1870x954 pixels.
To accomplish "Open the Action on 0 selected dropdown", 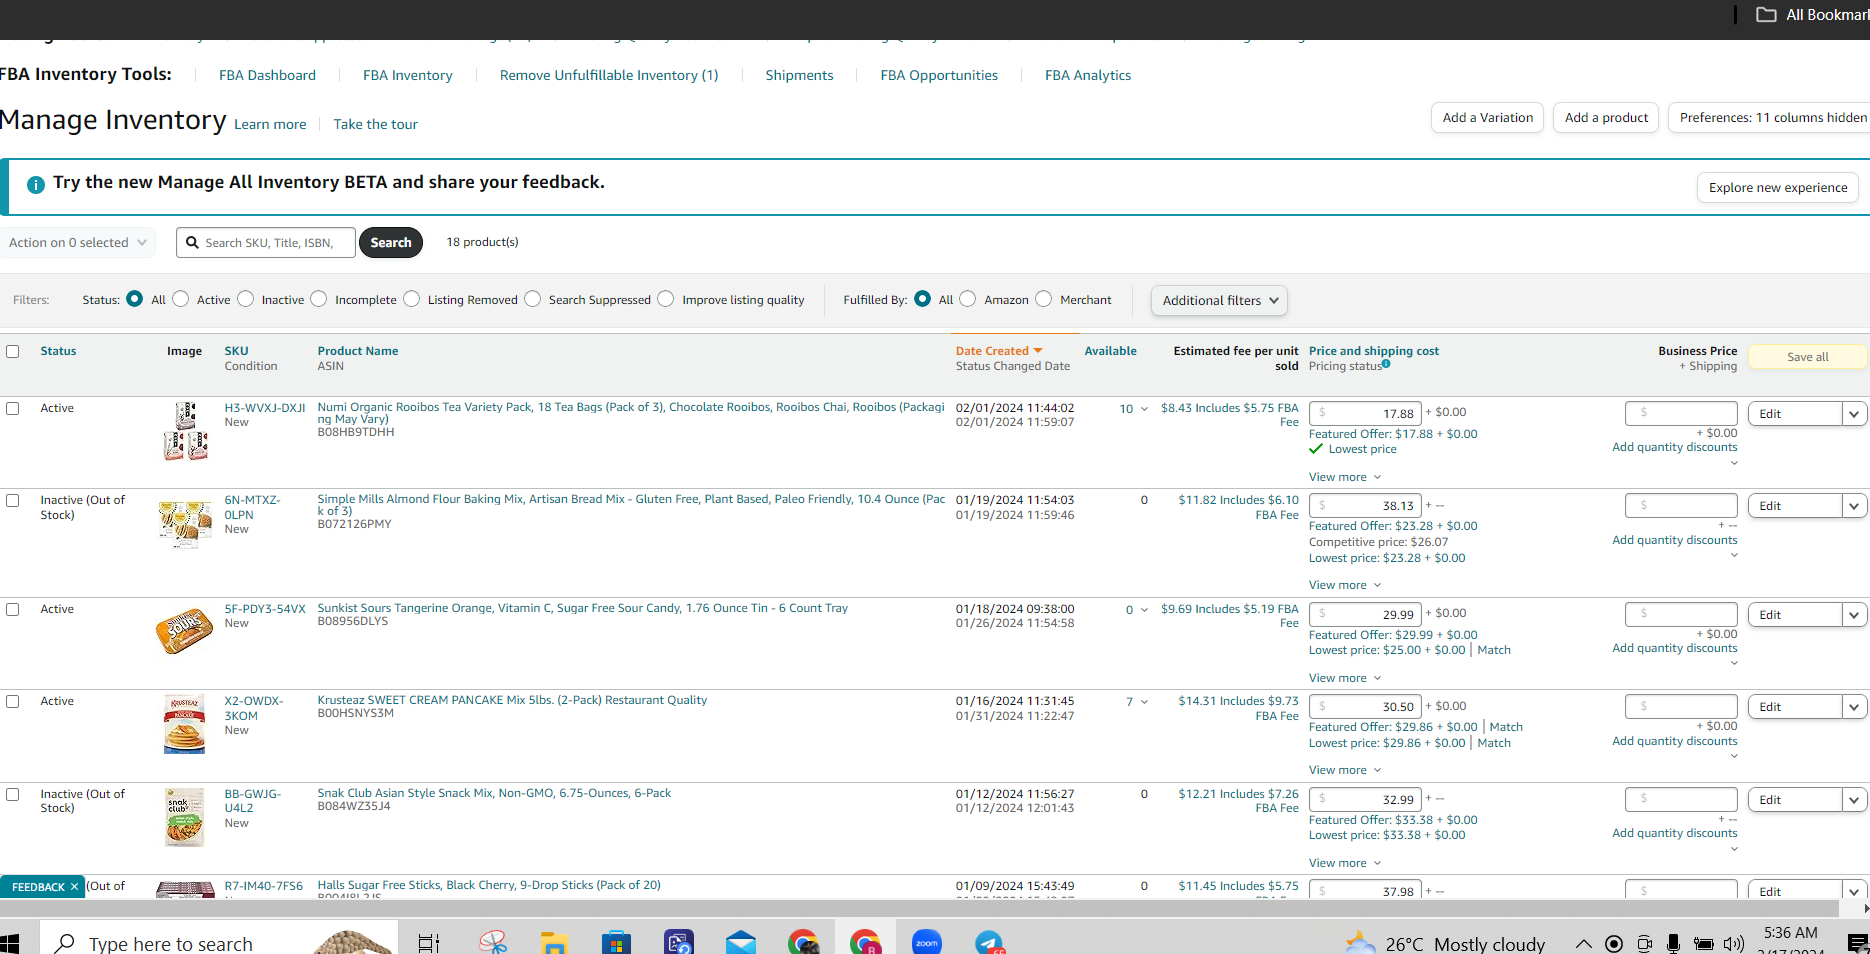I will 78,242.
